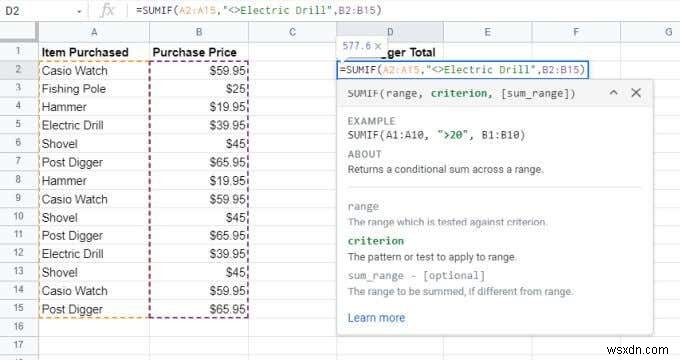
Task: Click the fx function icon
Action: (x=107, y=10)
